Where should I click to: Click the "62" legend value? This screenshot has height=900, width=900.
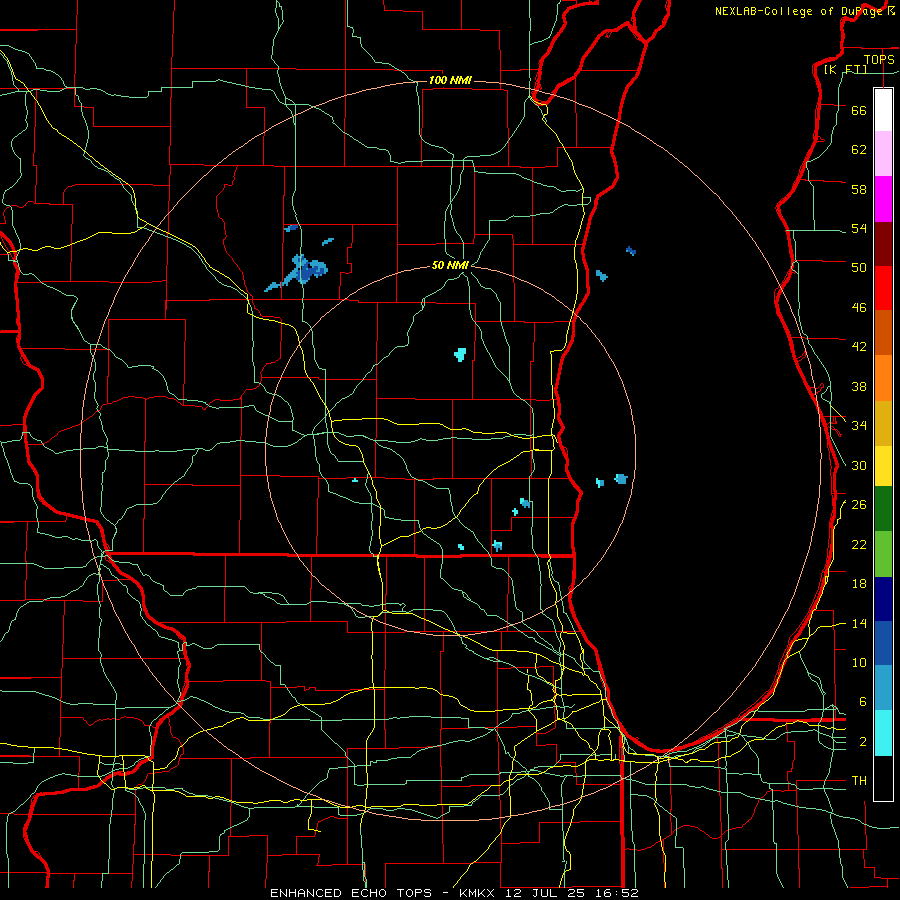[859, 150]
